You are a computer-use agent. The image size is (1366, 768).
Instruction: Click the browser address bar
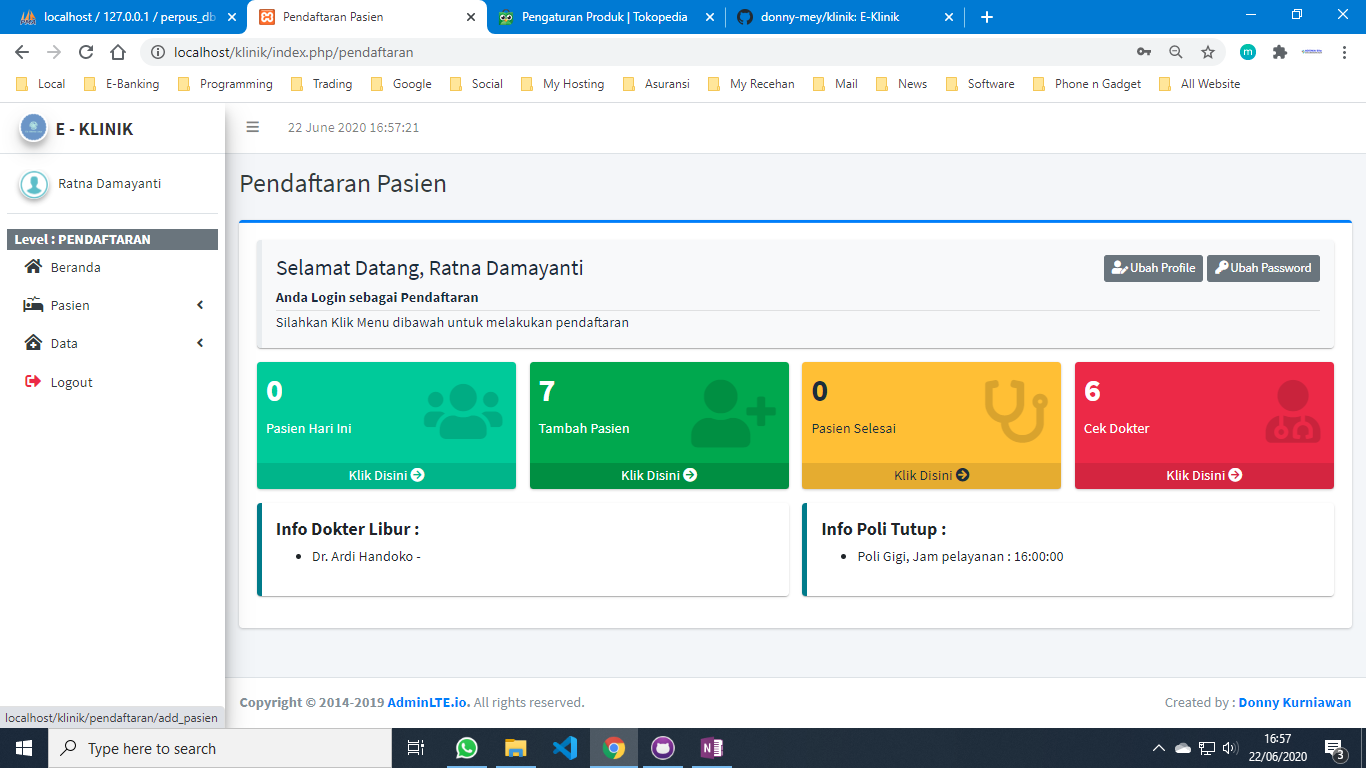[640, 52]
